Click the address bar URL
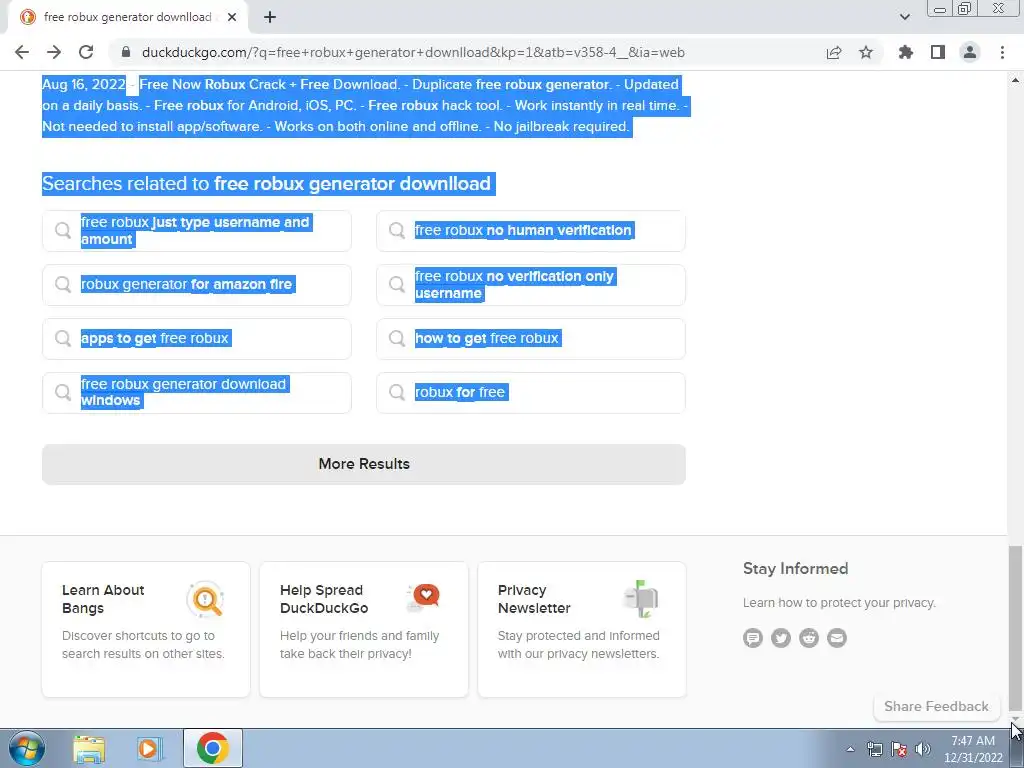The image size is (1024, 768). pyautogui.click(x=413, y=52)
